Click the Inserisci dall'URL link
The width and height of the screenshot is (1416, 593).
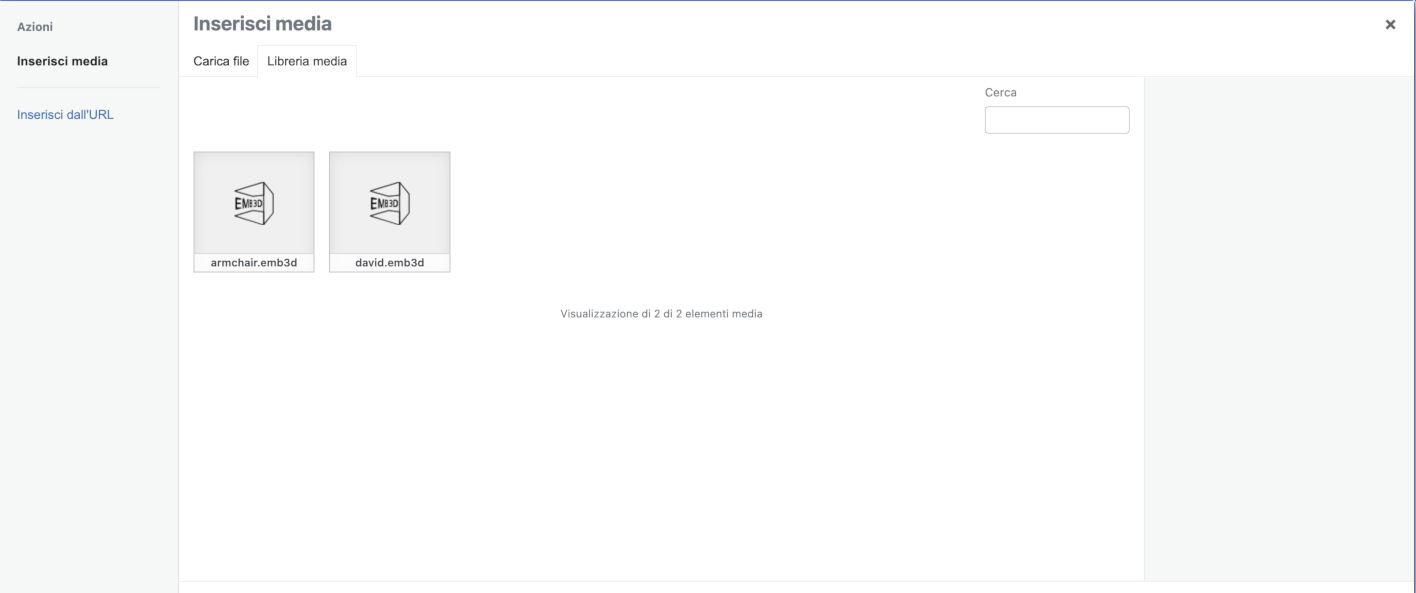tap(66, 114)
